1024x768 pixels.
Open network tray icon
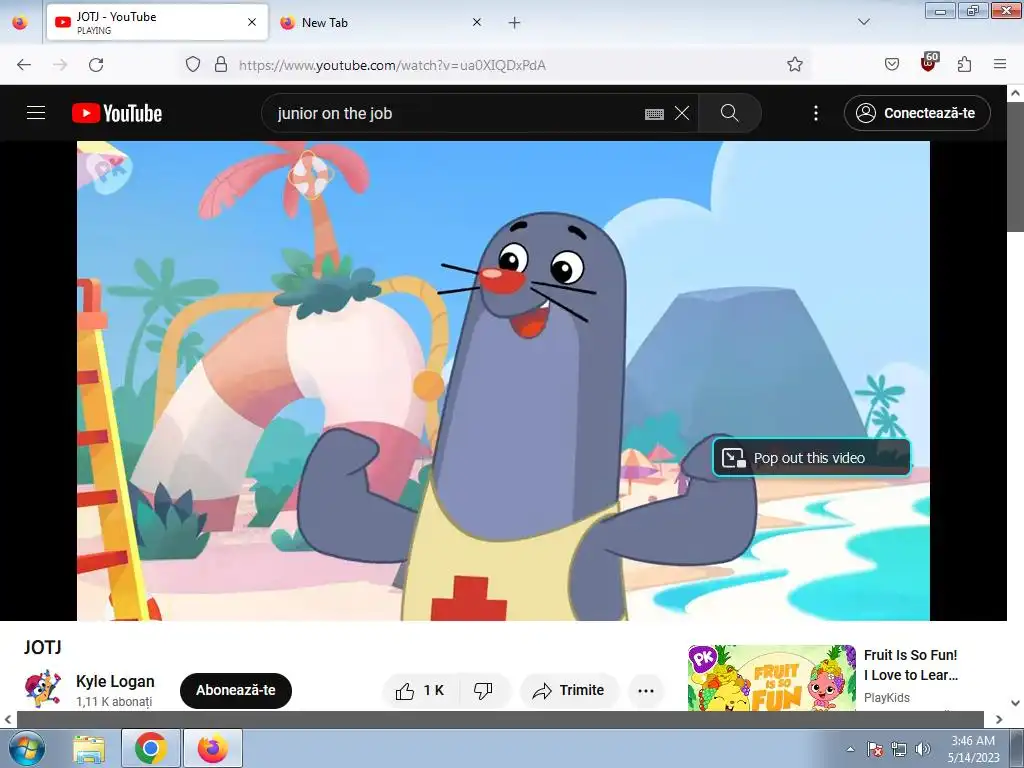(x=899, y=749)
